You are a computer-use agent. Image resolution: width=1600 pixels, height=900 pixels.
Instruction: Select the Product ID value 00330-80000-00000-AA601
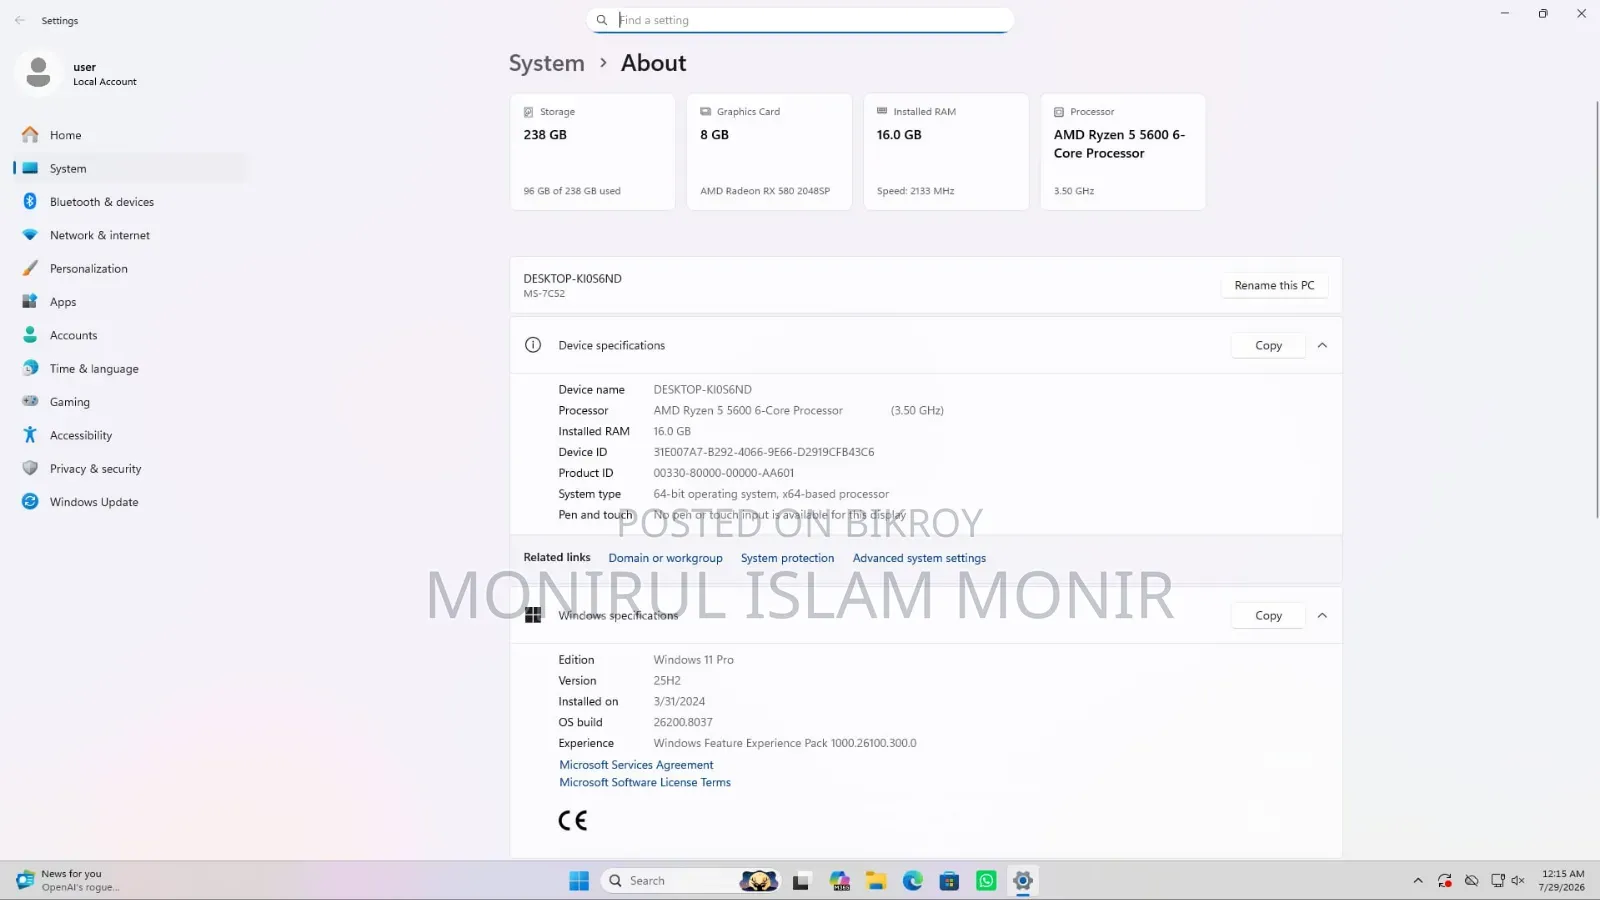pos(724,473)
